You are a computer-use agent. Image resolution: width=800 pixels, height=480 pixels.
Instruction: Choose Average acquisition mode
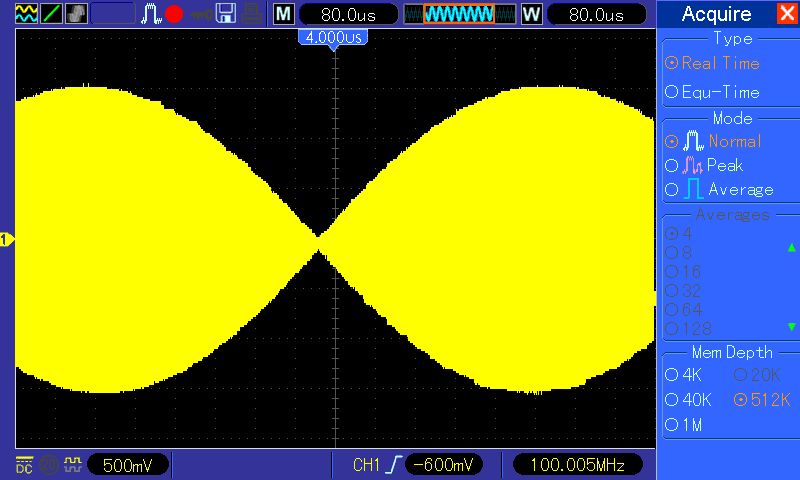point(719,189)
